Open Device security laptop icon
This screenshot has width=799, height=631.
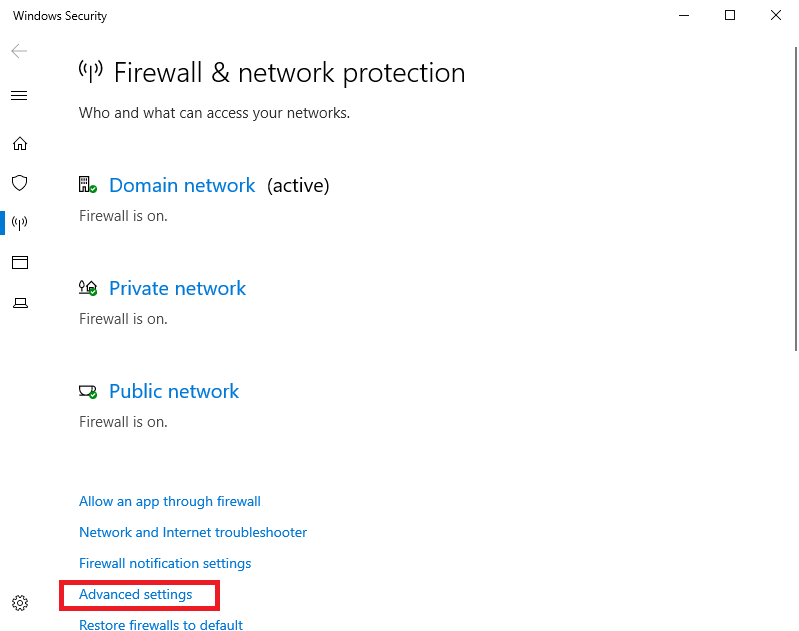[20, 303]
